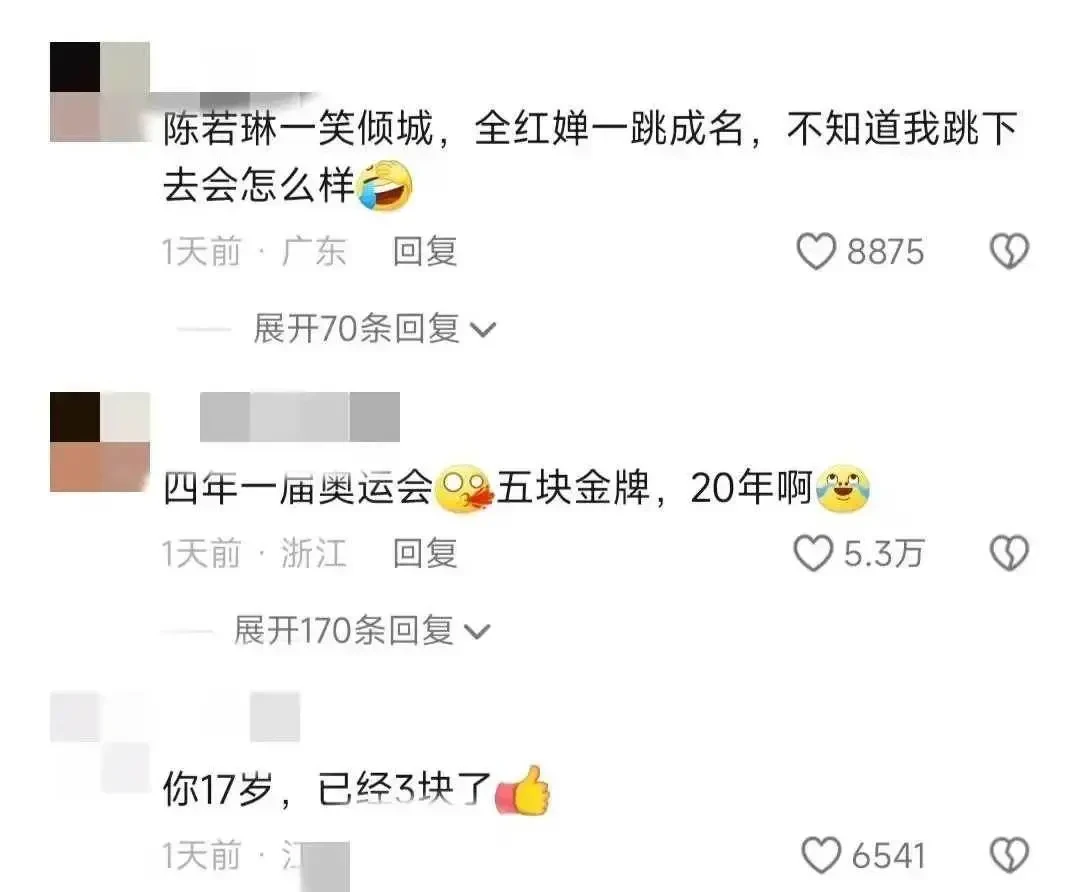The image size is (1080, 892).
Task: Open first commenter's avatar
Action: pos(100,92)
